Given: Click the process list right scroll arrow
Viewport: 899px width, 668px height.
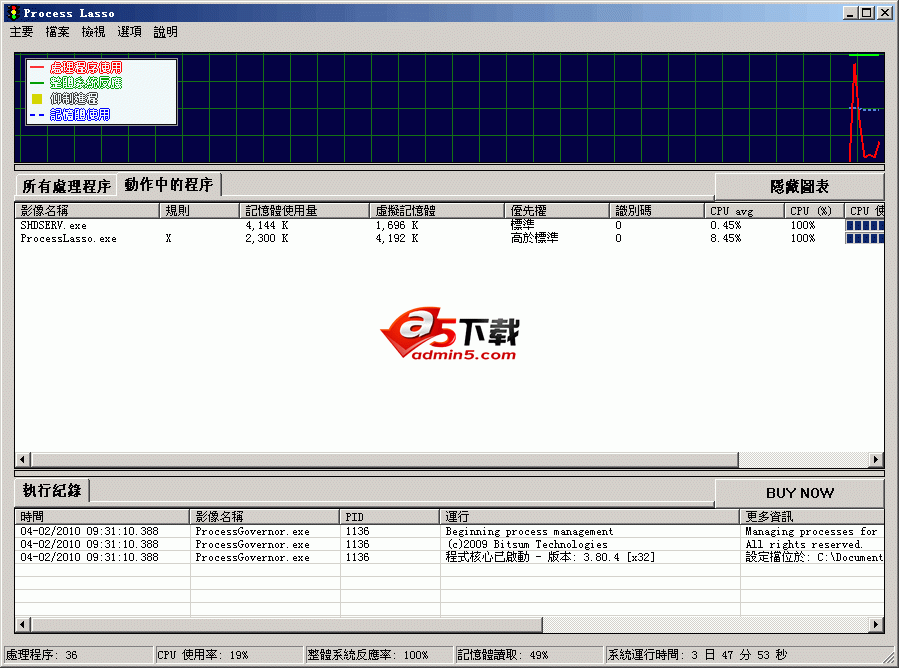Looking at the screenshot, I should point(877,460).
